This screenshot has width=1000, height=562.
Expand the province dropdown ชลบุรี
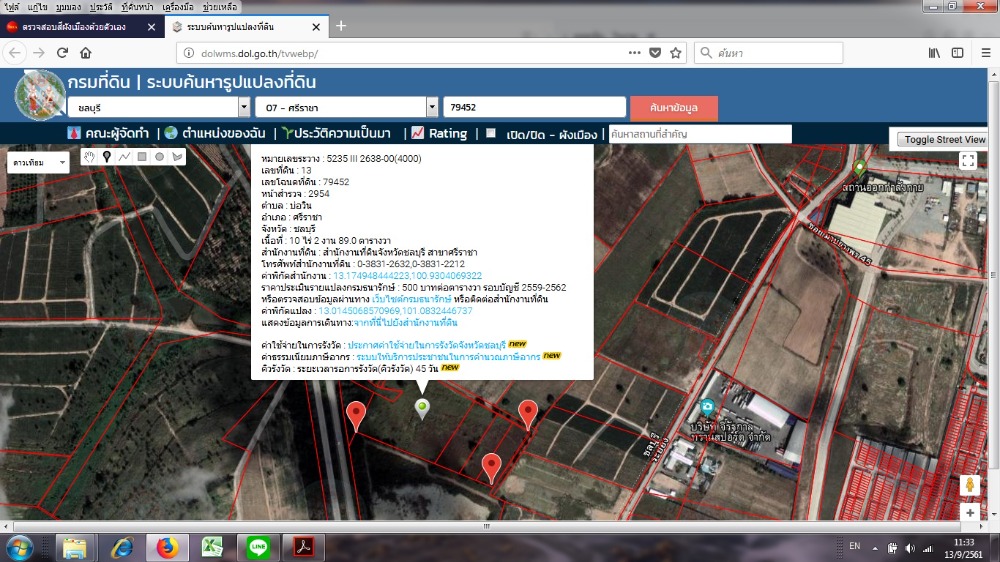[244, 107]
